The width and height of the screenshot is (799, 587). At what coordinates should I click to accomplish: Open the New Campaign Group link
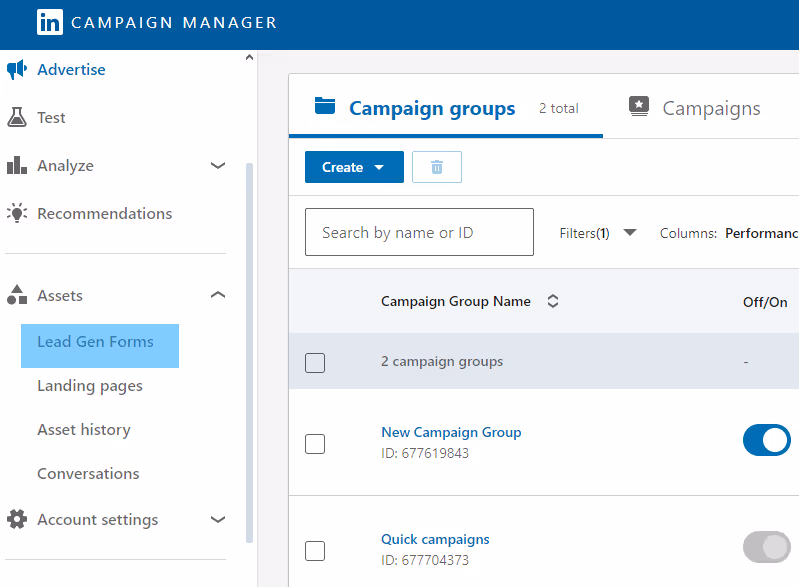(451, 432)
